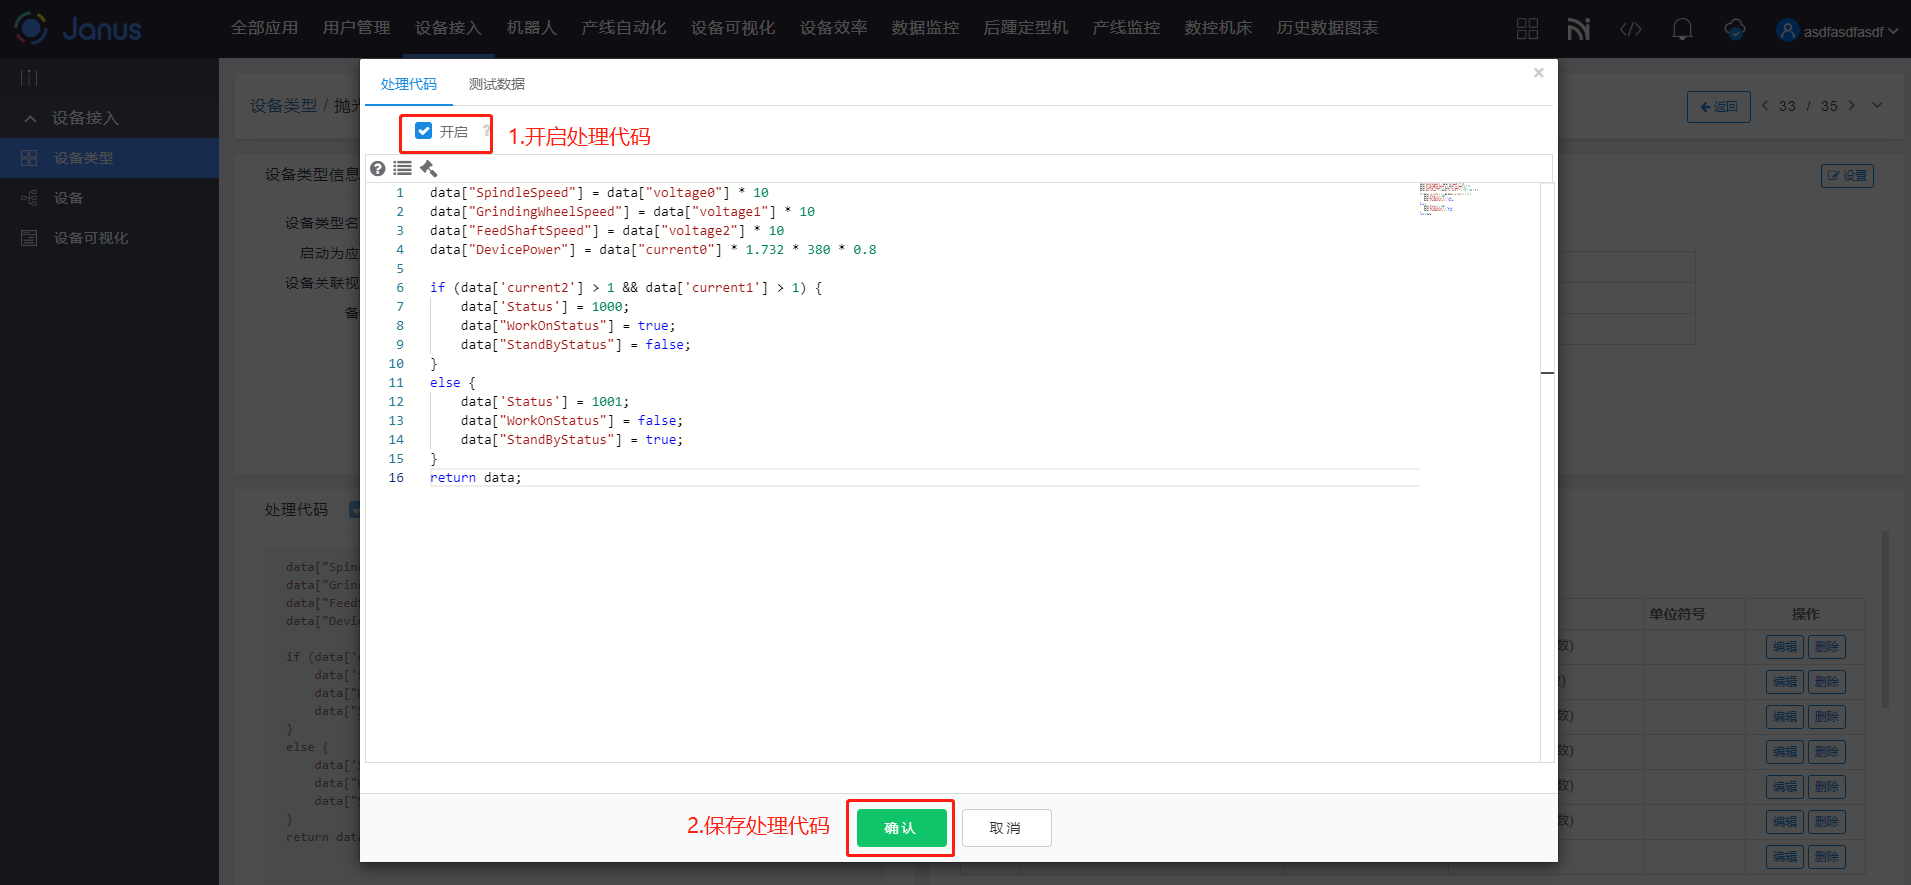Image resolution: width=1911 pixels, height=885 pixels.
Task: Click the 取消 button
Action: pyautogui.click(x=1006, y=828)
